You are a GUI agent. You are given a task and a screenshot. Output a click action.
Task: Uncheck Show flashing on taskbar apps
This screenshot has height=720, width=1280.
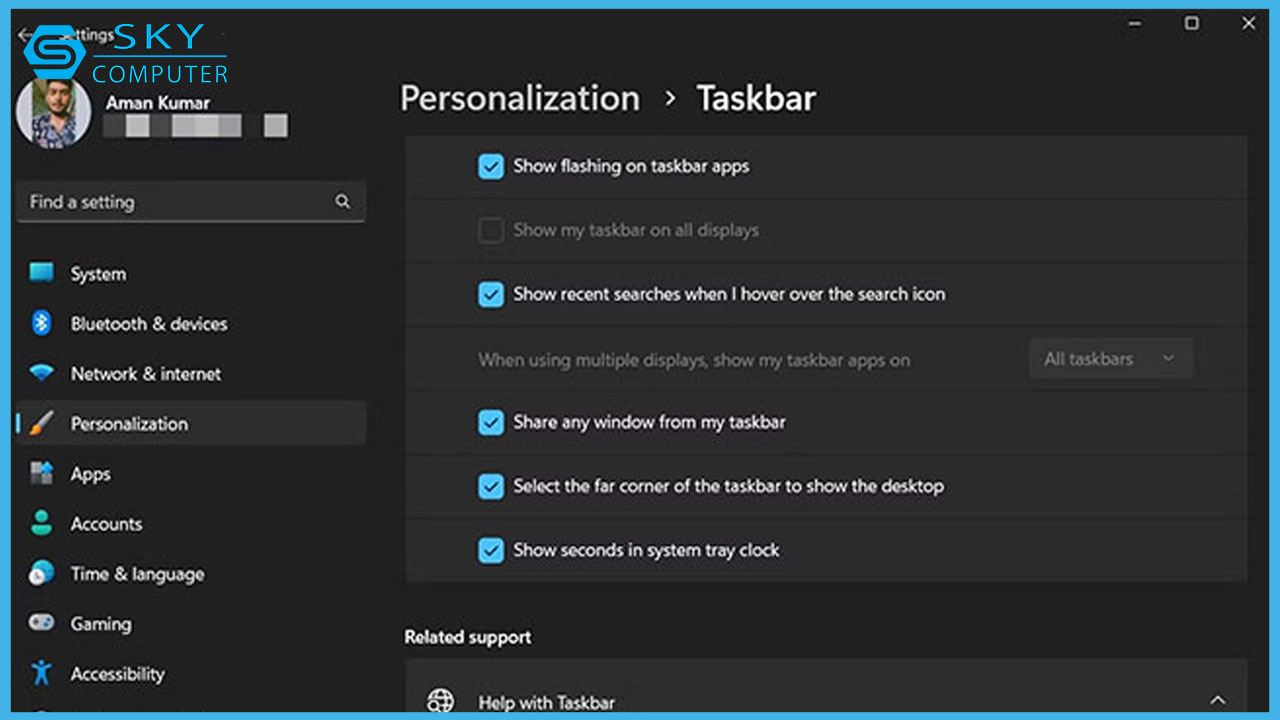coord(490,166)
